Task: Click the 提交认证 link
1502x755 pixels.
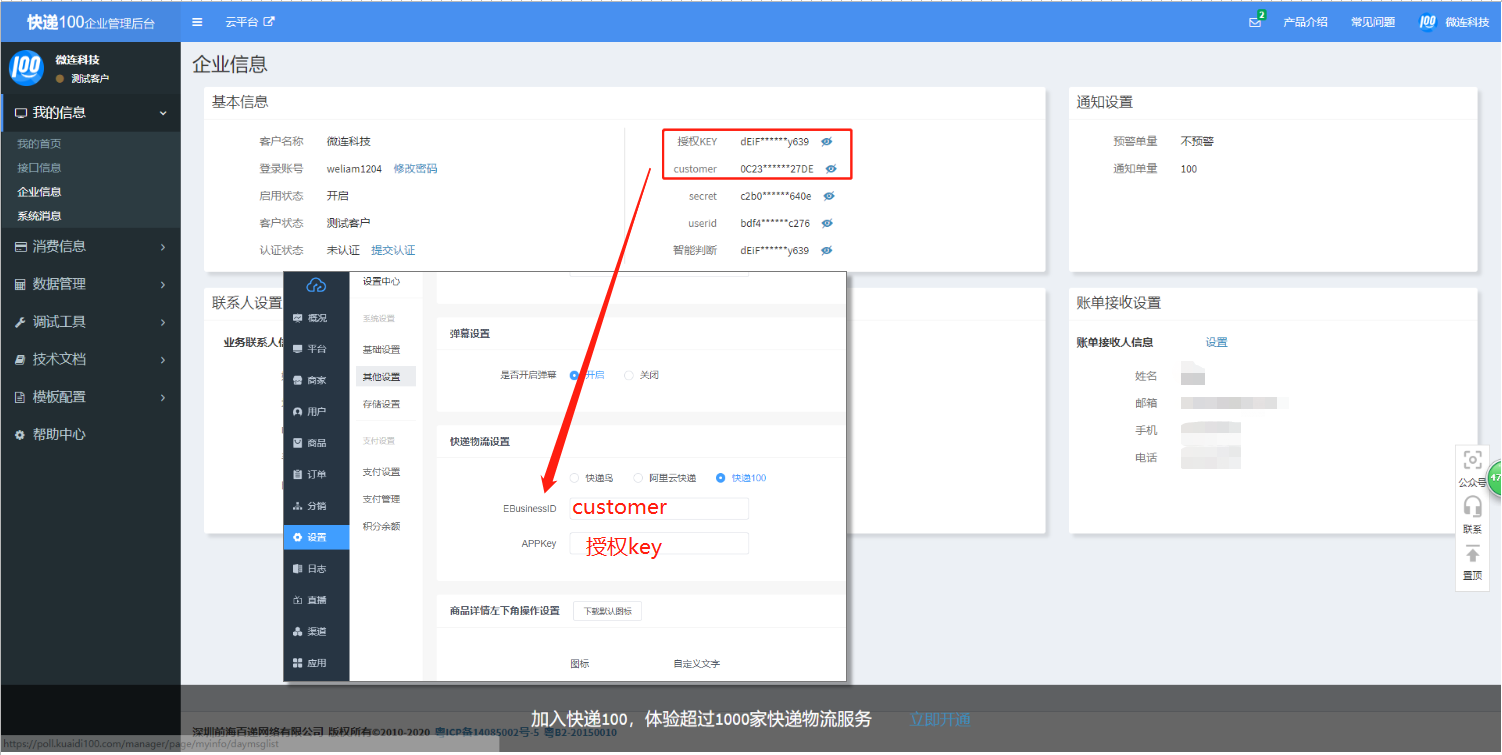Action: click(393, 250)
